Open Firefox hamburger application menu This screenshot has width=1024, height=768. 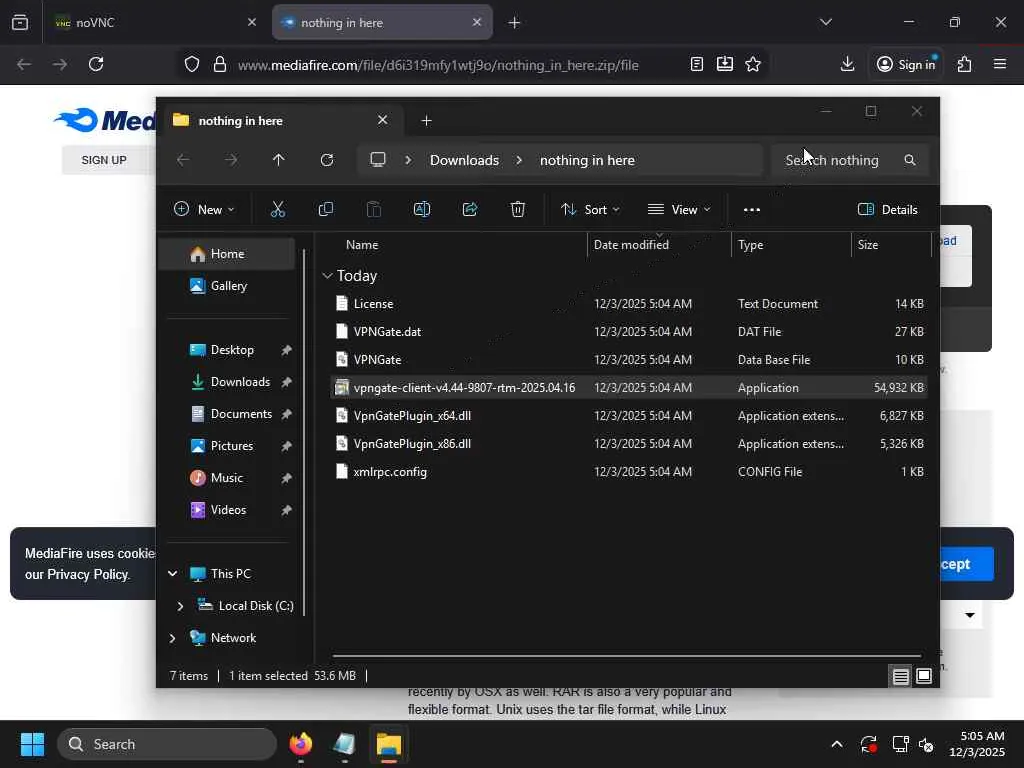pos(1000,64)
